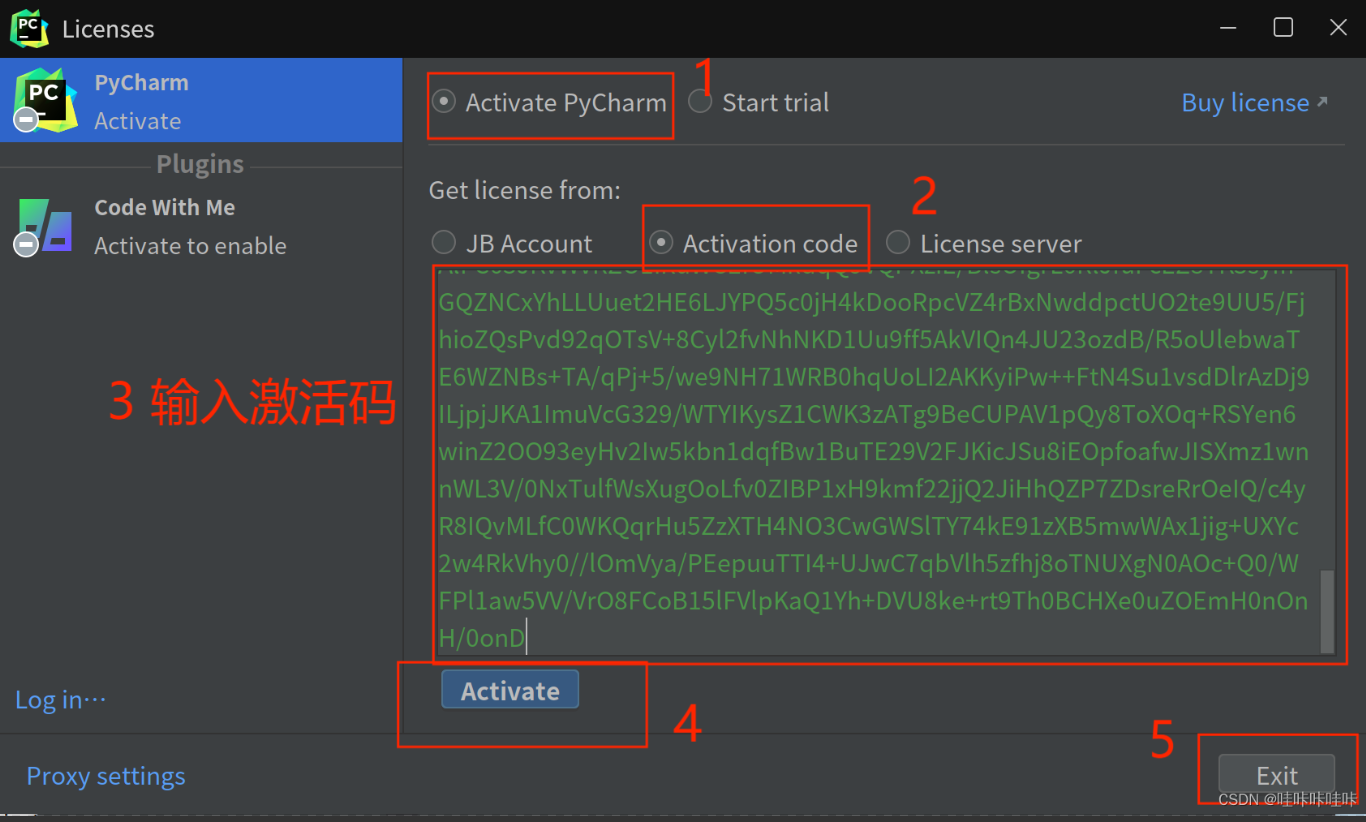
Task: Click the Exit button
Action: 1277,775
